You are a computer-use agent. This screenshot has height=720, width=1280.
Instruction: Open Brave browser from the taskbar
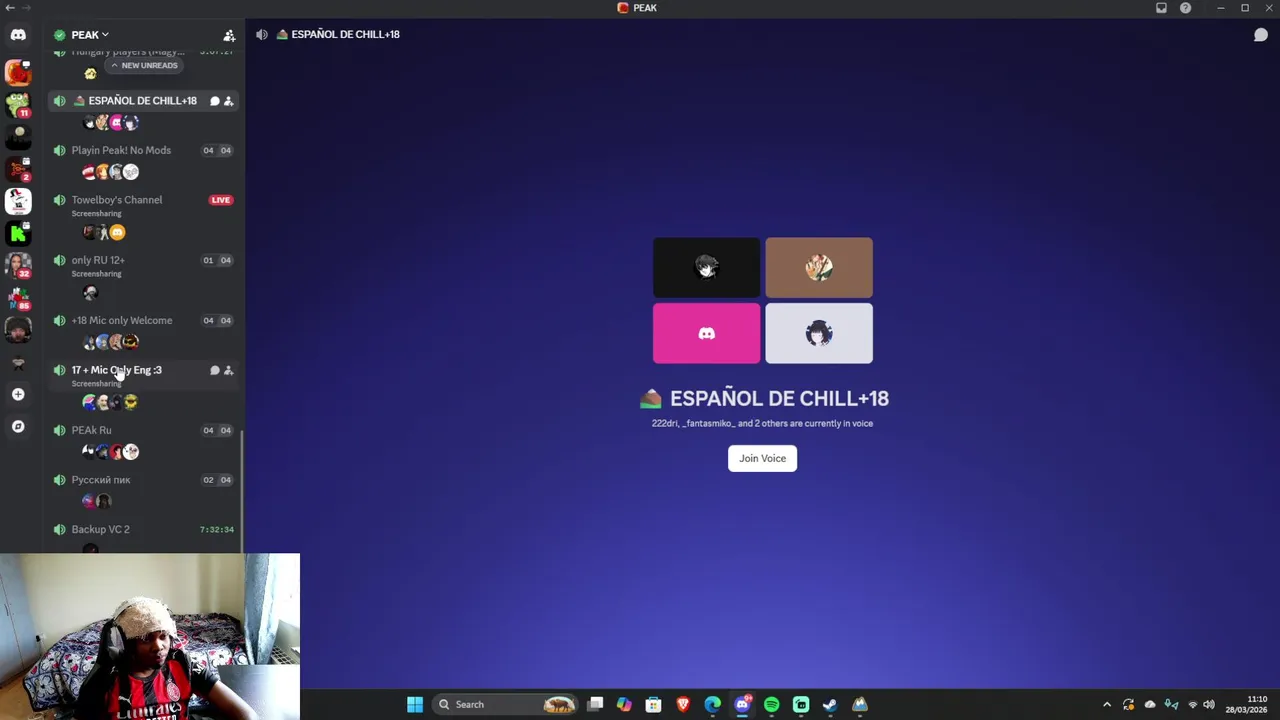tap(683, 704)
